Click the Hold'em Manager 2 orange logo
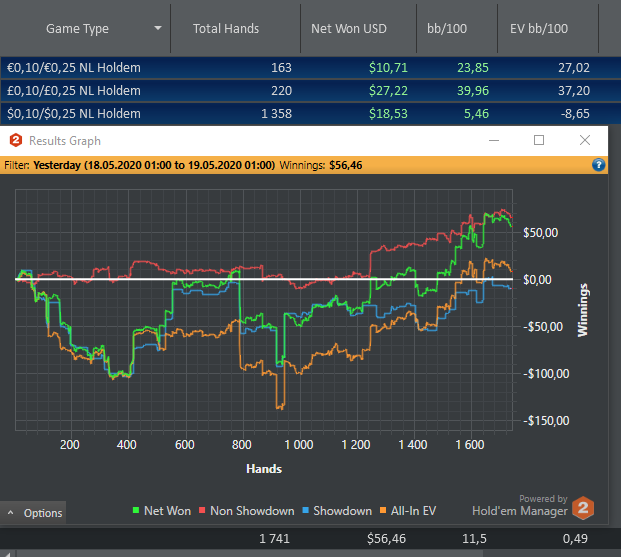 (x=583, y=507)
